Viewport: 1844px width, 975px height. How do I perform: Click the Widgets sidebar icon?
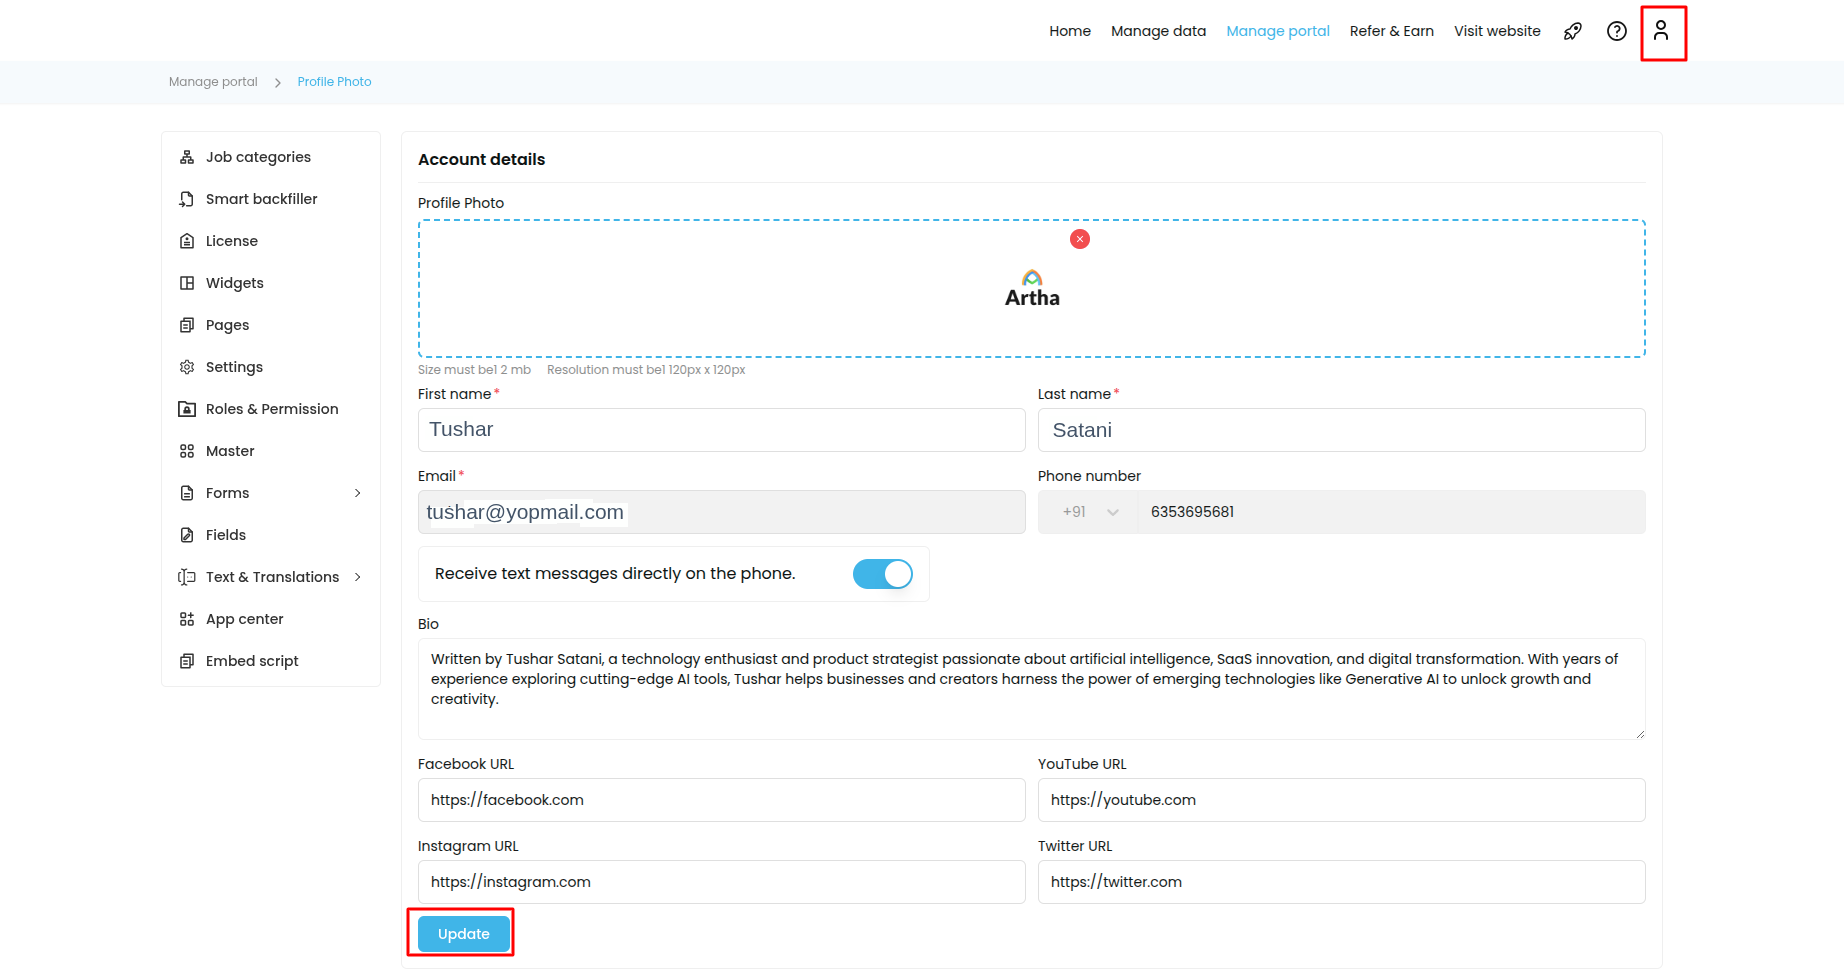[x=187, y=283]
